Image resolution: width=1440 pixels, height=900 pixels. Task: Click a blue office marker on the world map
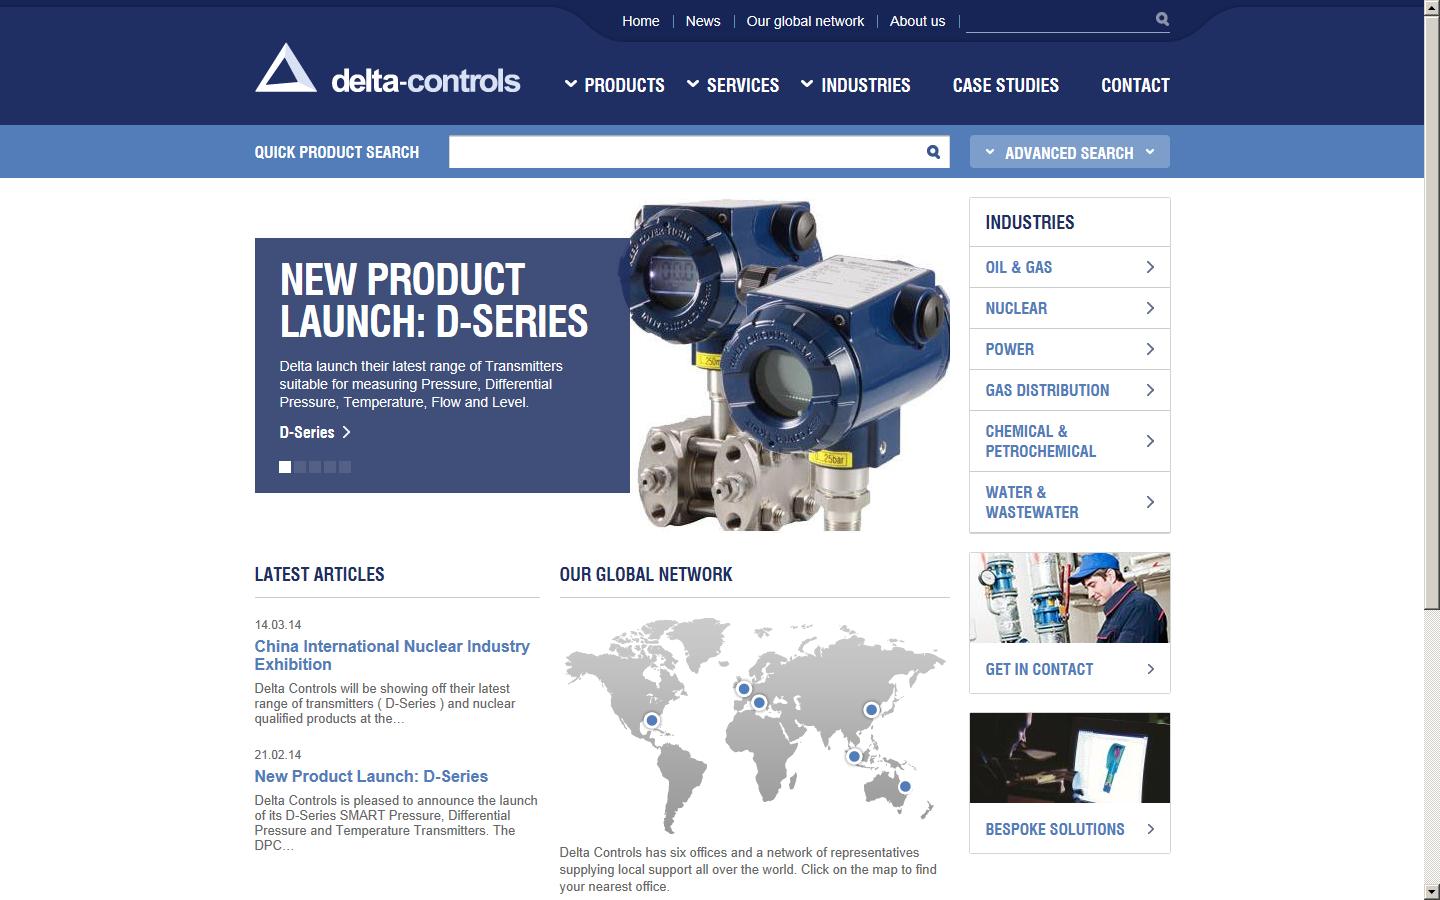tap(743, 688)
